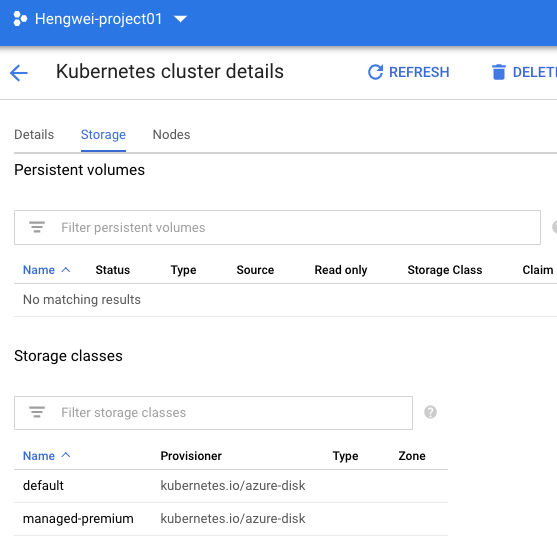Switch to the Nodes tab
This screenshot has height=541, width=557.
(x=171, y=135)
